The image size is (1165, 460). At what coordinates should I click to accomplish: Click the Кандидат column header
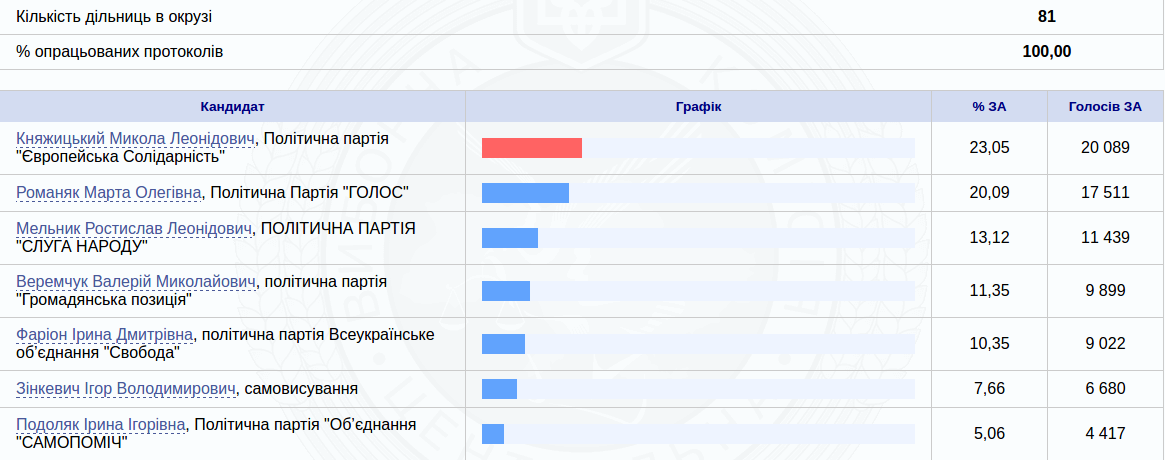click(233, 107)
